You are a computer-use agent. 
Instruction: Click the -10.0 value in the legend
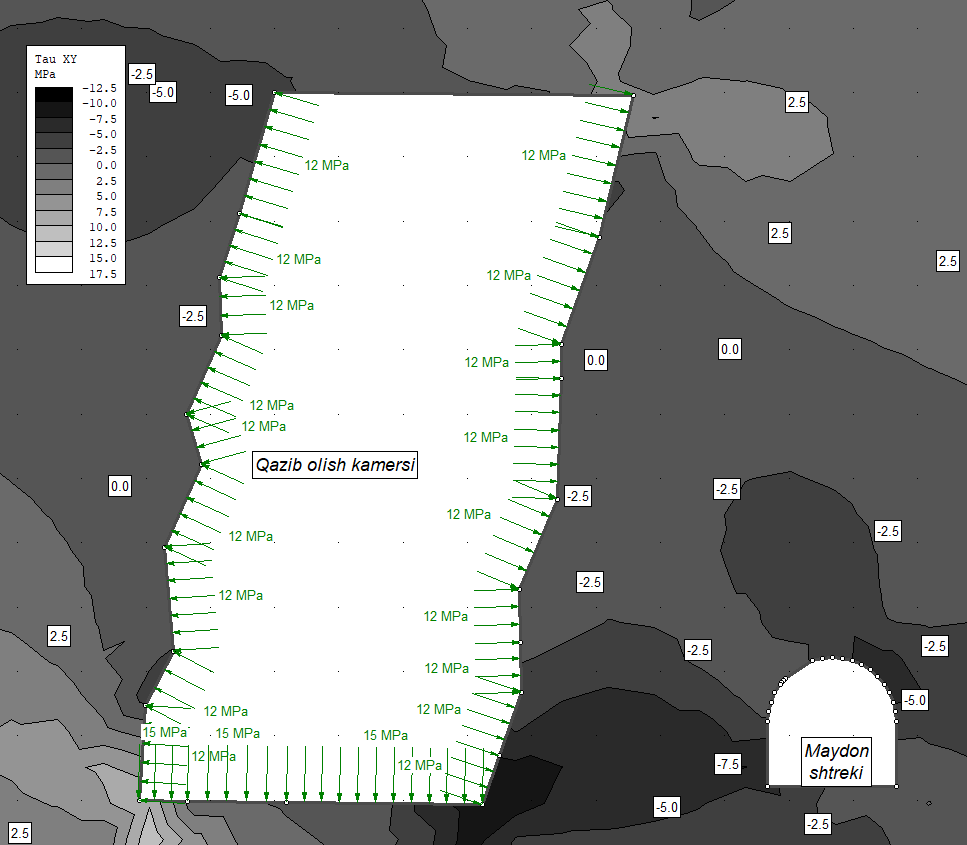(99, 104)
